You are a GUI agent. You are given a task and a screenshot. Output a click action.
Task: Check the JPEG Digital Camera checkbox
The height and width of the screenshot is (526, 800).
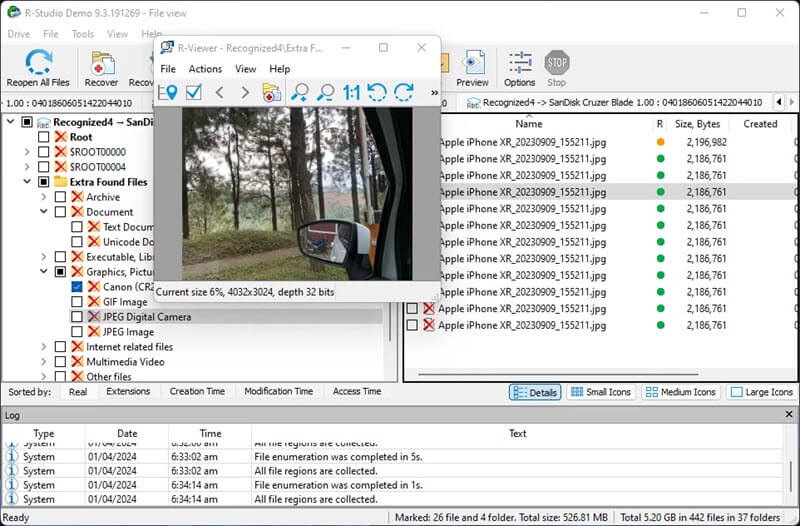[x=77, y=317]
